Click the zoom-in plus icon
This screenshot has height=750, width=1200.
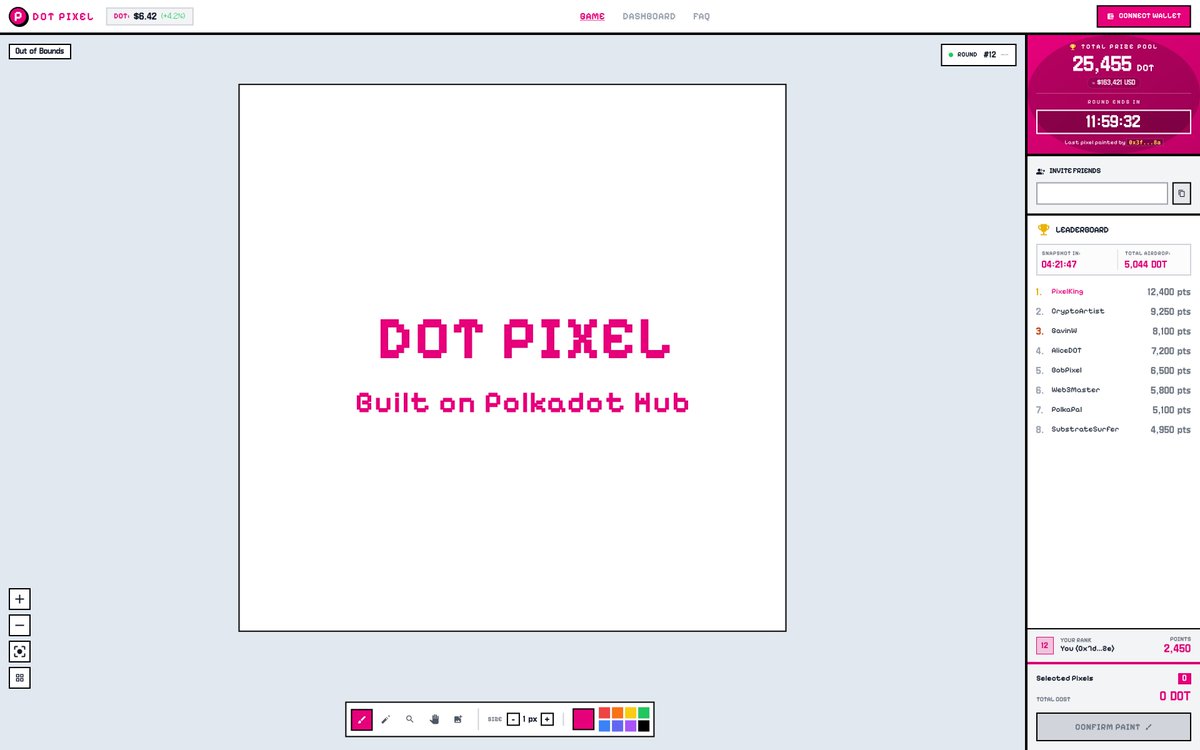pyautogui.click(x=19, y=597)
